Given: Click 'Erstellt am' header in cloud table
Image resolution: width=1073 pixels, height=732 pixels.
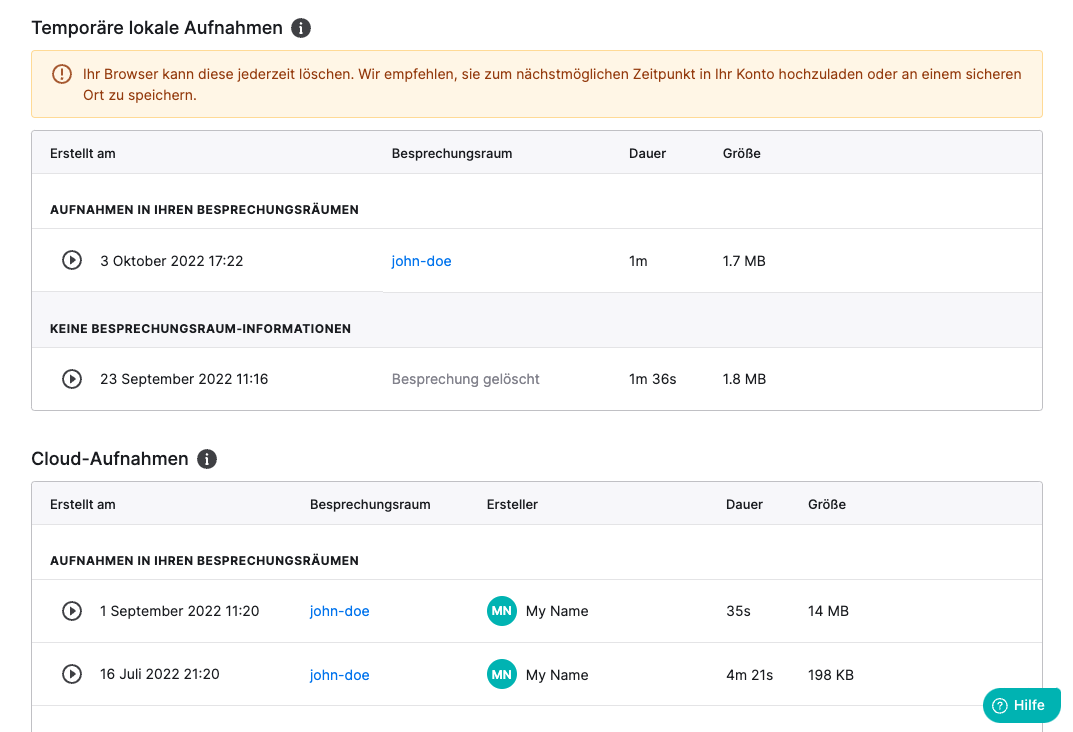Looking at the screenshot, I should [83, 504].
